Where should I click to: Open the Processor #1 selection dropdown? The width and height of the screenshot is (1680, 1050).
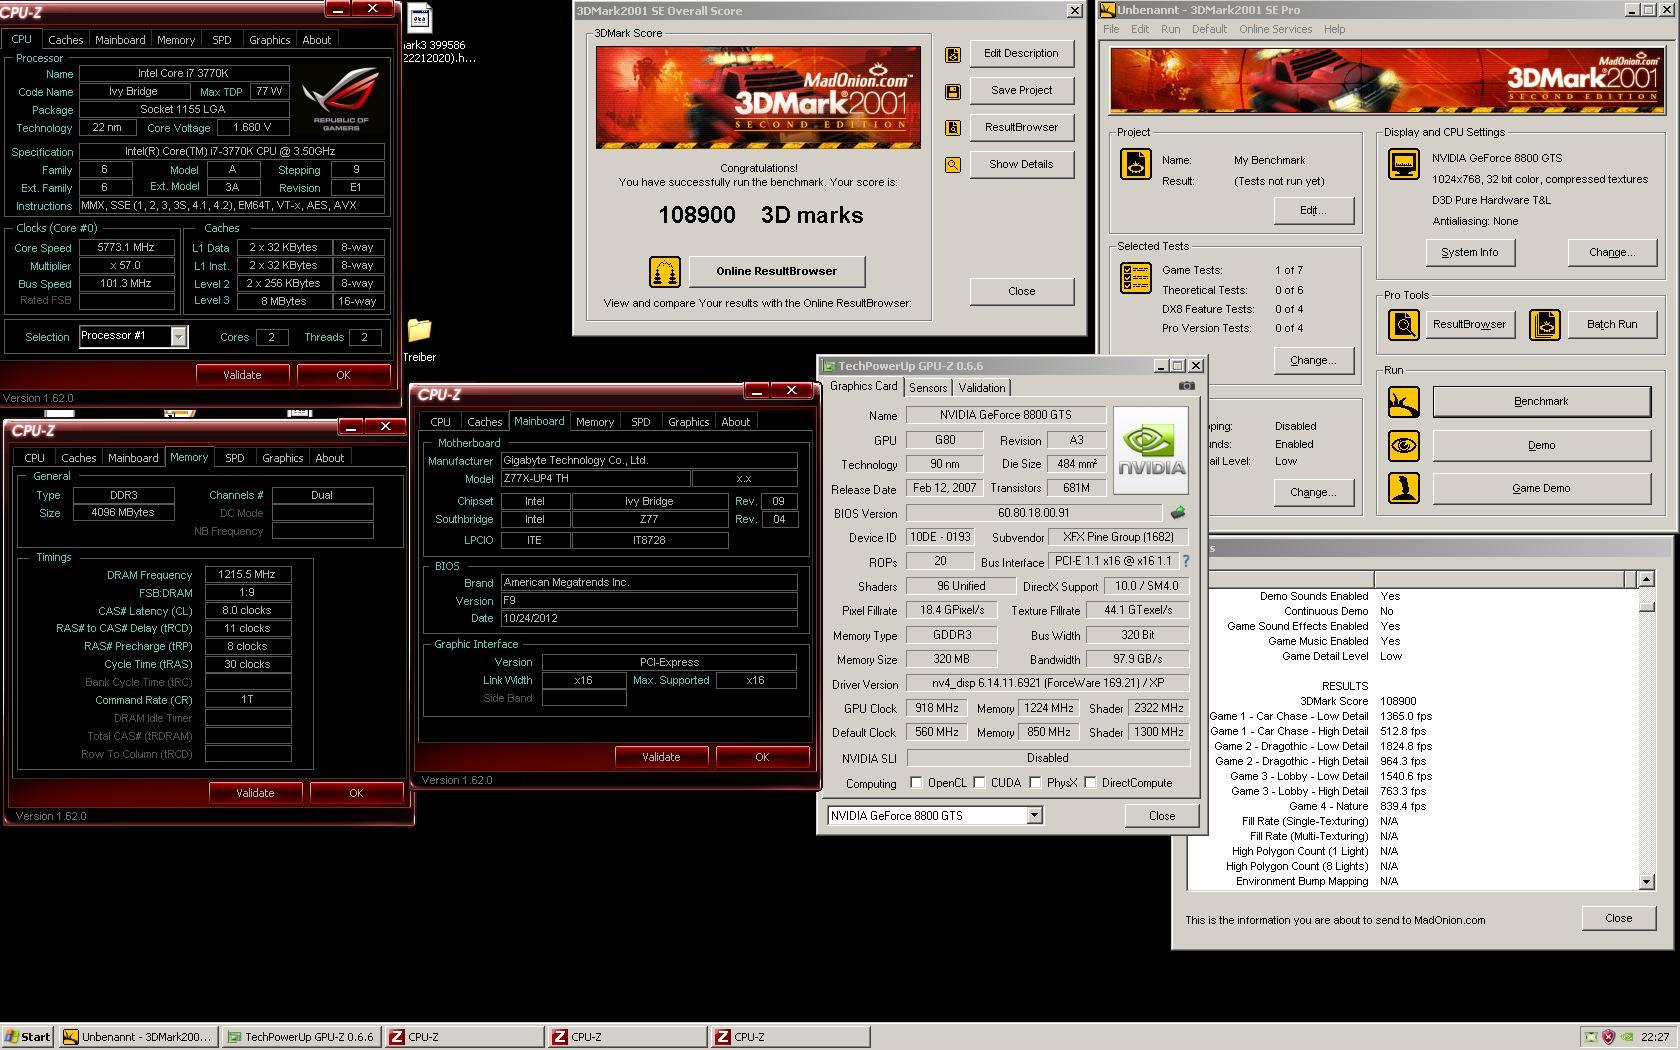[x=178, y=337]
